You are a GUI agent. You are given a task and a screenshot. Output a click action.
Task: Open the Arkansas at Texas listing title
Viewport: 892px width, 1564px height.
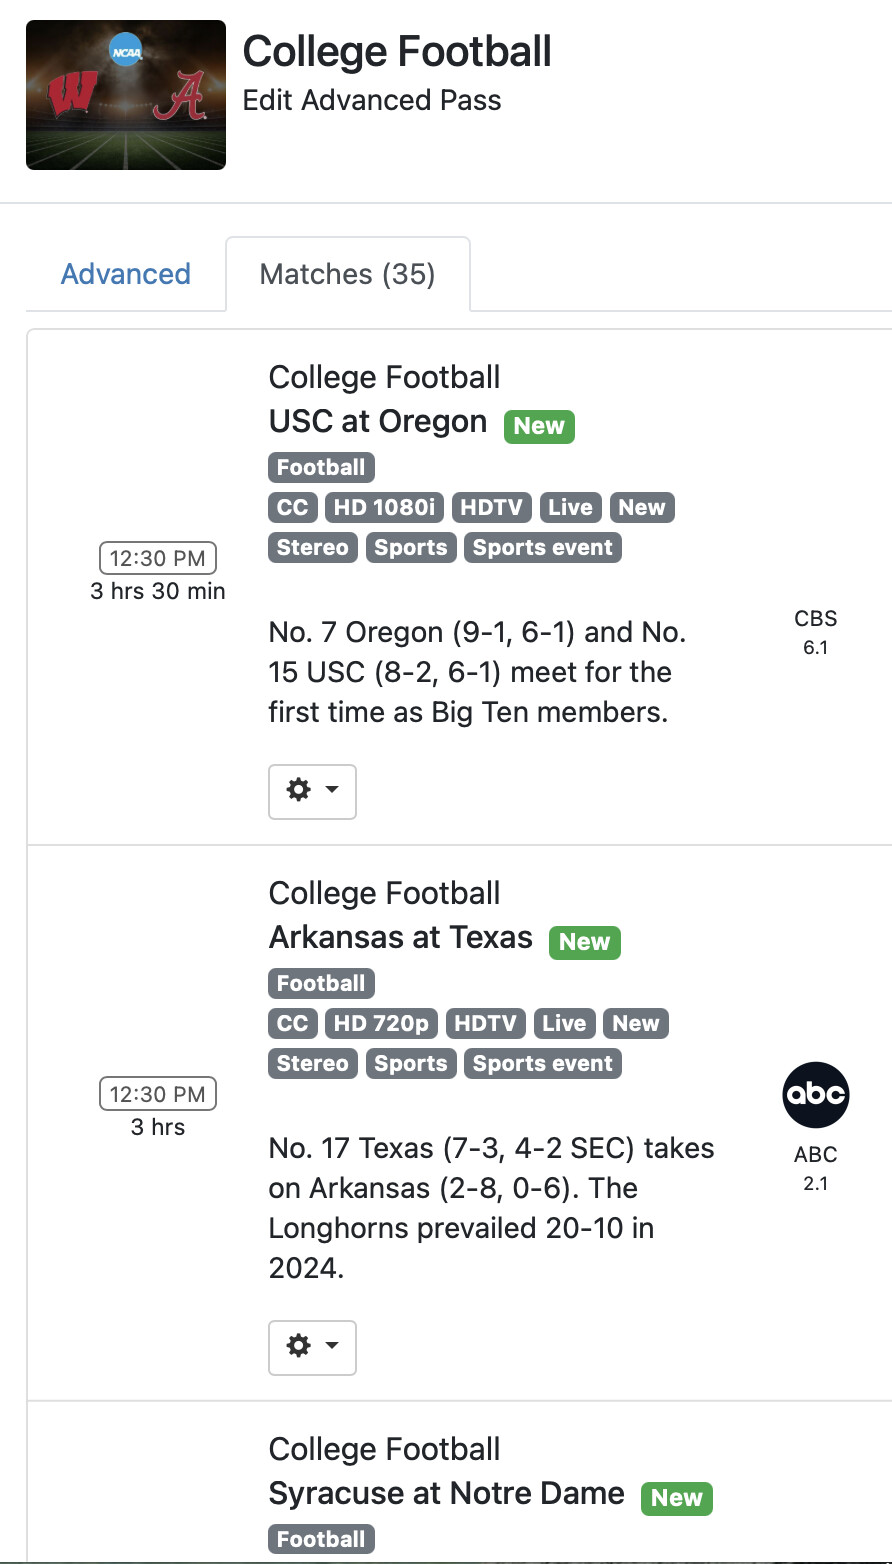[x=400, y=938]
